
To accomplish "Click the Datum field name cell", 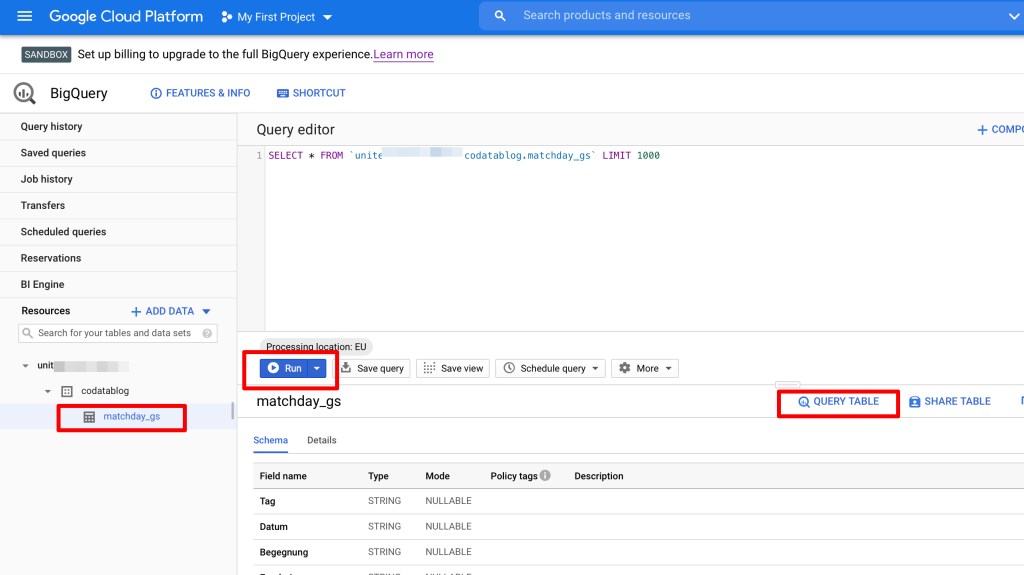I will (x=274, y=527).
